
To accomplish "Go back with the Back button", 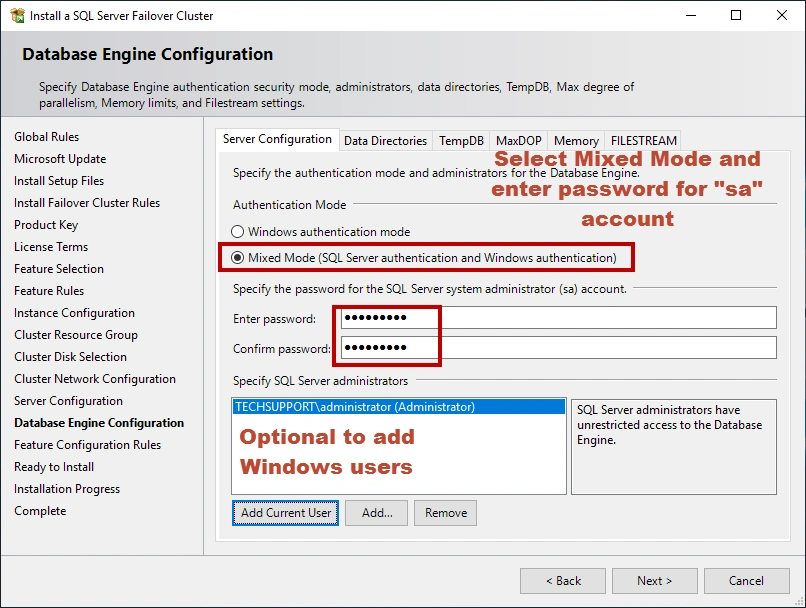I will [x=562, y=581].
